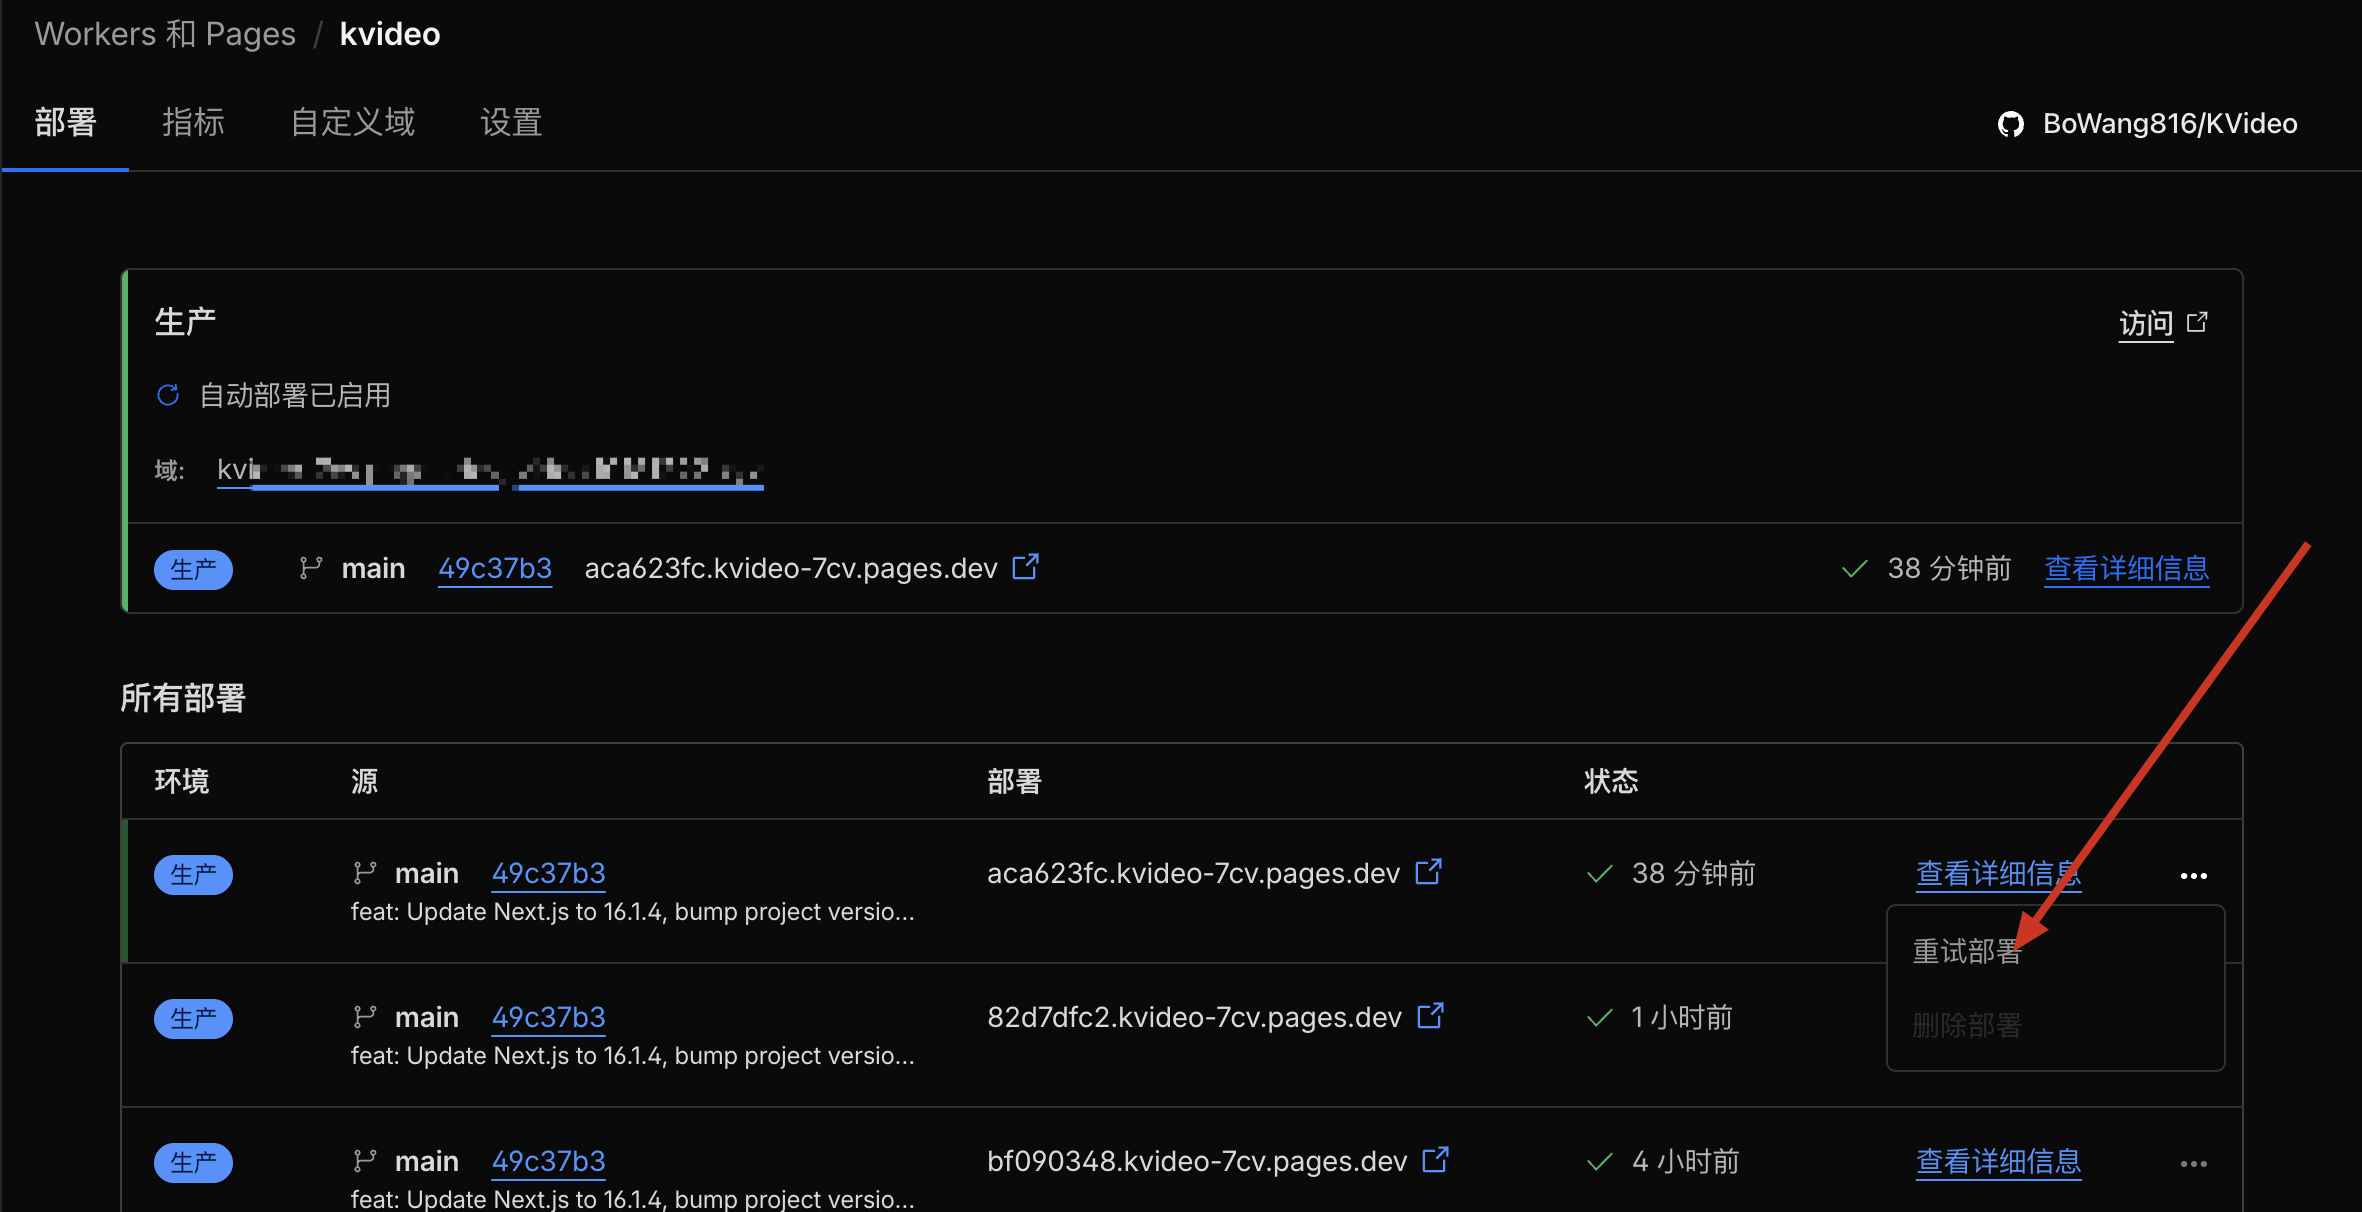The width and height of the screenshot is (2362, 1212).
Task: Click Workers 和 Pages breadcrumb
Action: [165, 34]
